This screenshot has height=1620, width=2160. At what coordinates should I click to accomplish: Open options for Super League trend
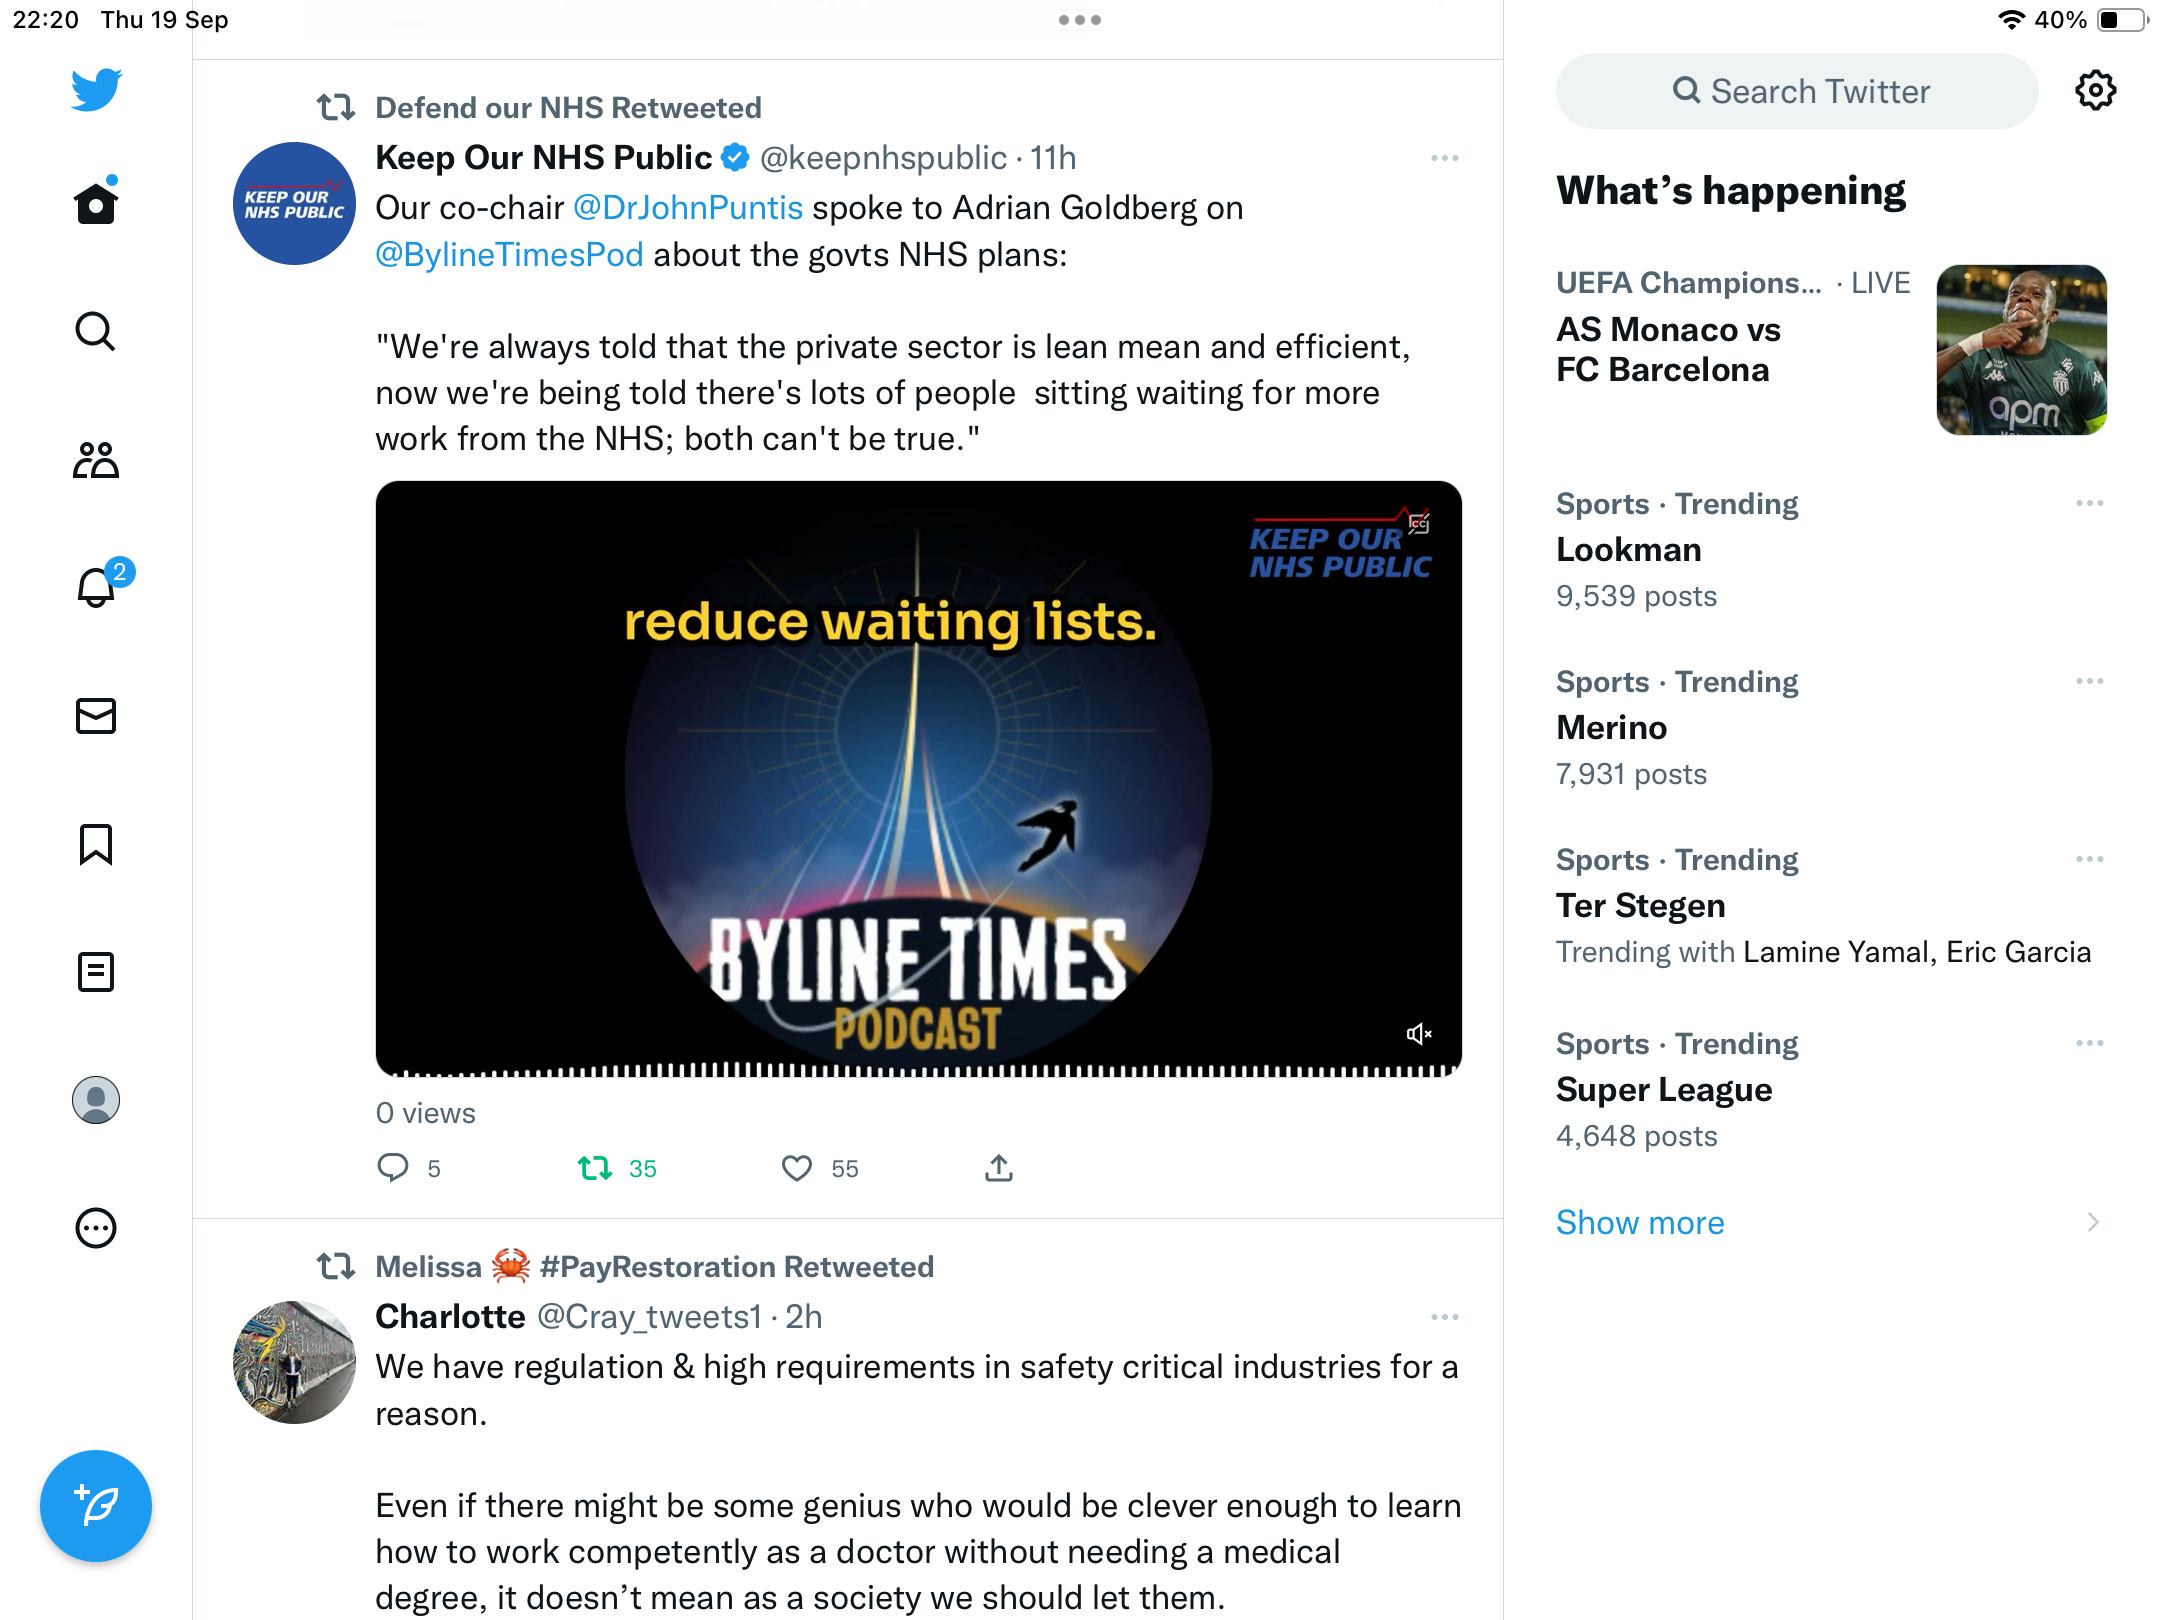(2089, 1043)
